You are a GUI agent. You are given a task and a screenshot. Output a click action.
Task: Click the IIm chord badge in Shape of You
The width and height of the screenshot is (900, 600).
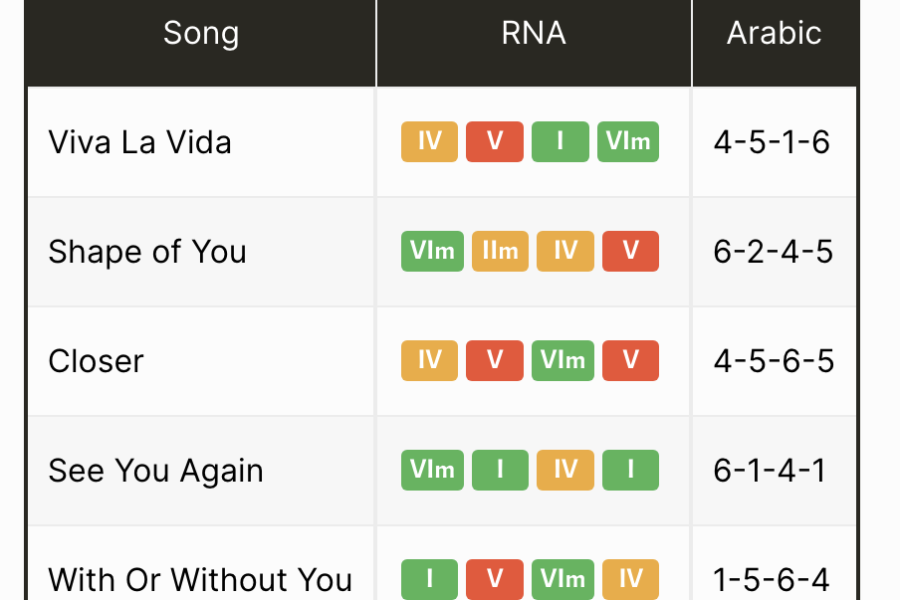(x=500, y=251)
